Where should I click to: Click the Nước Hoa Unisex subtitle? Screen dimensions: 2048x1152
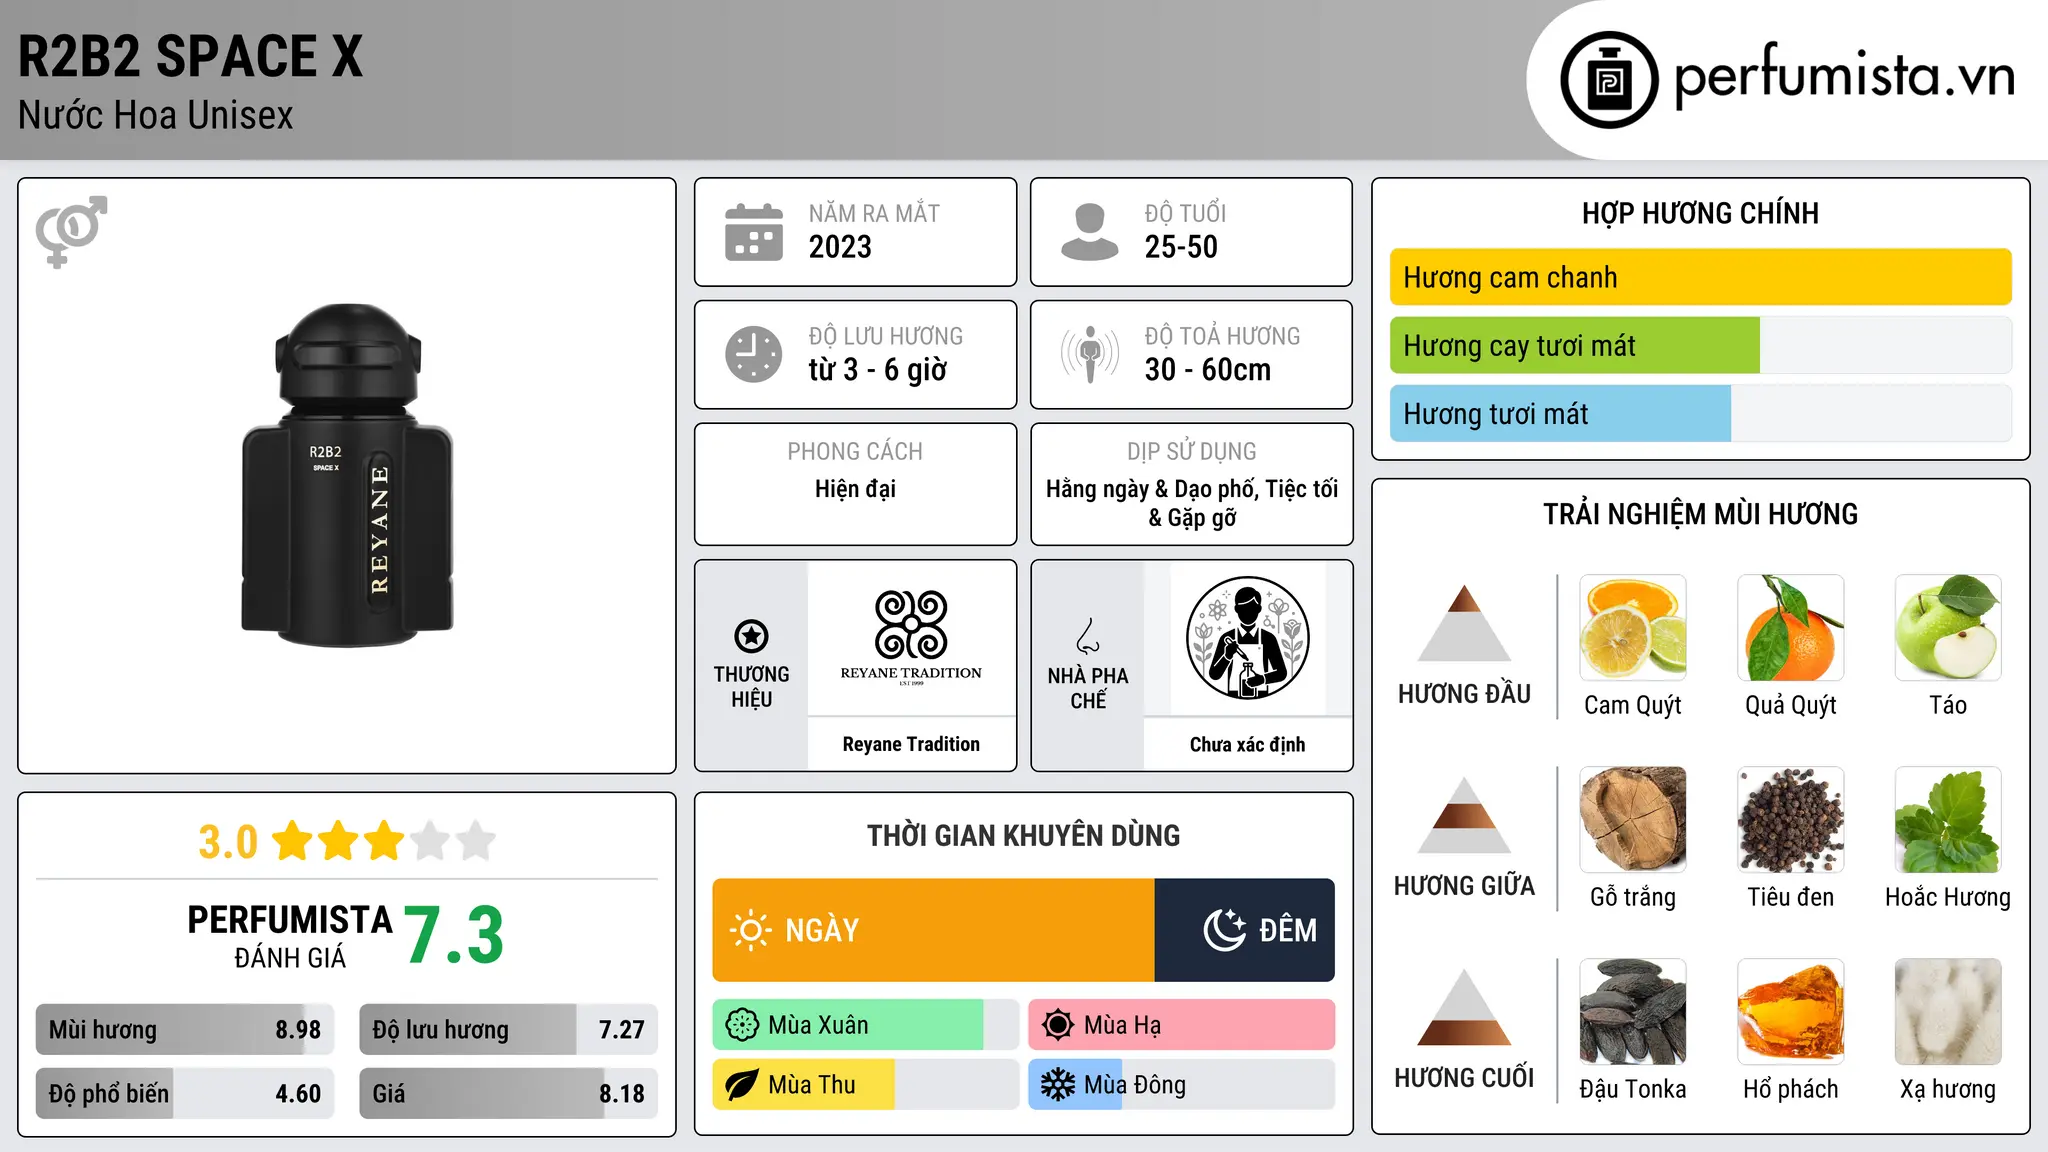coord(156,116)
